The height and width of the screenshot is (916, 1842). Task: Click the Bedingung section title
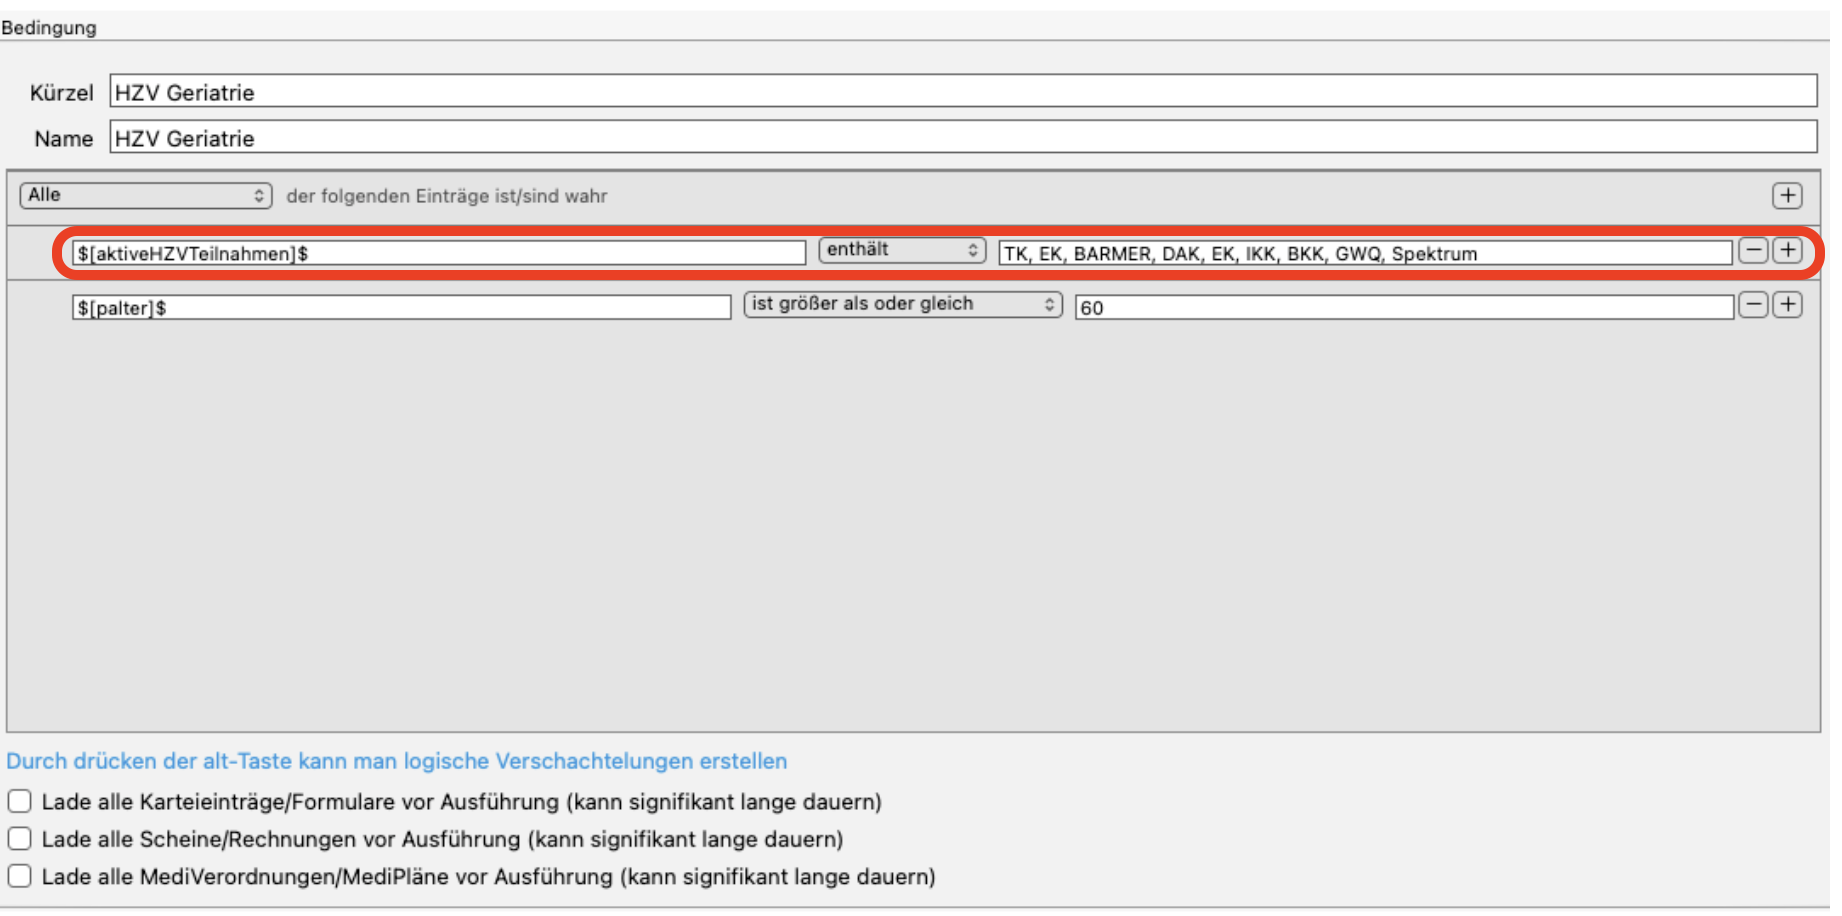point(49,28)
